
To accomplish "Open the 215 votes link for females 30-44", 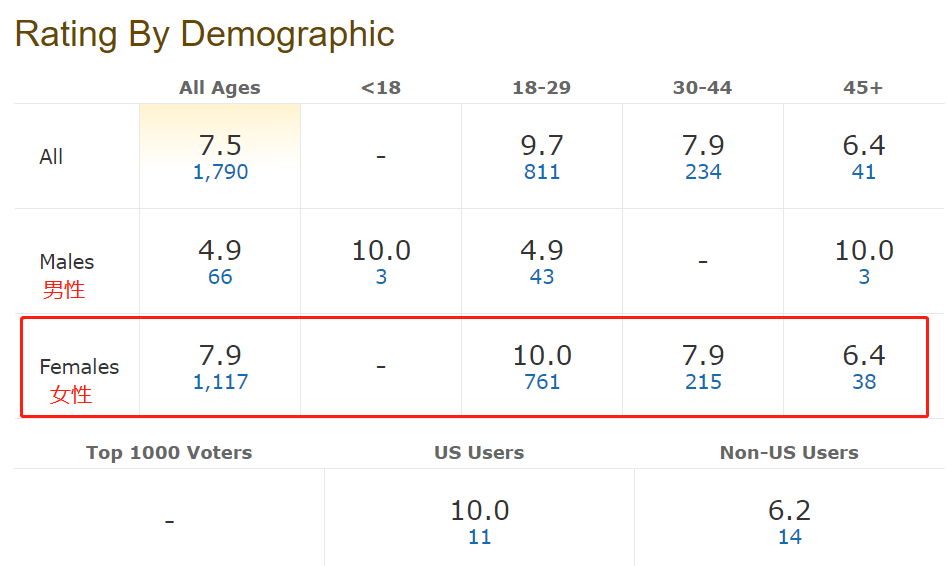I will pos(703,382).
